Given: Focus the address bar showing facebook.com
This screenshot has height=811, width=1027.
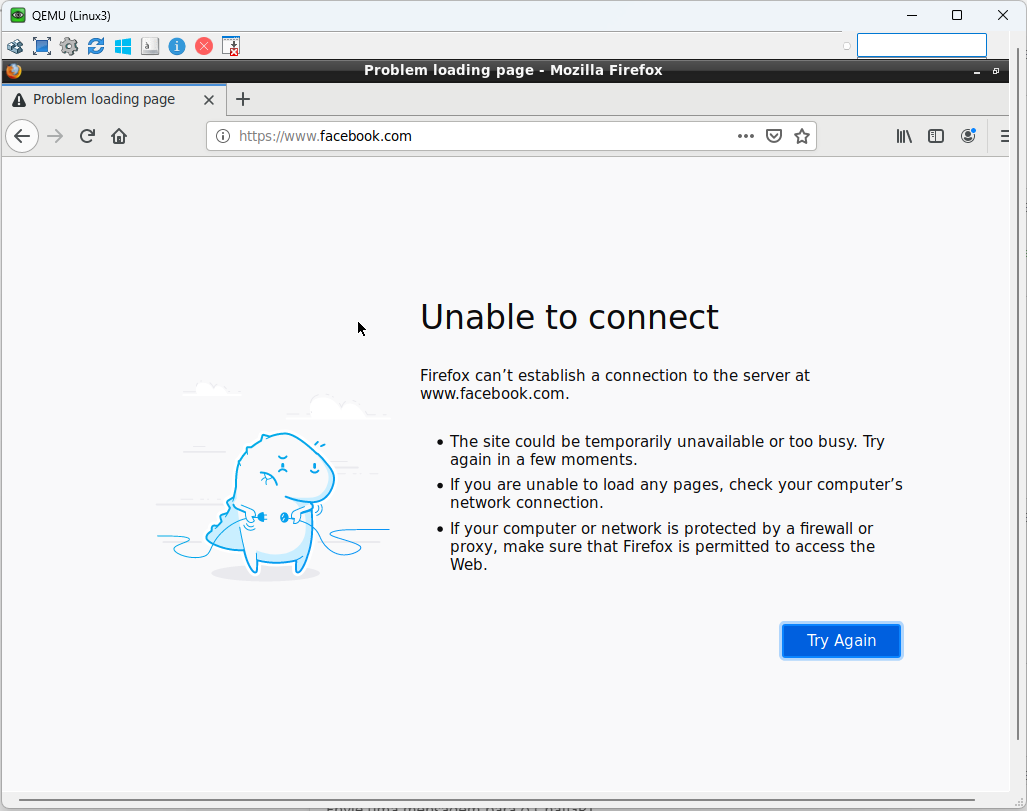Looking at the screenshot, I should coord(511,136).
